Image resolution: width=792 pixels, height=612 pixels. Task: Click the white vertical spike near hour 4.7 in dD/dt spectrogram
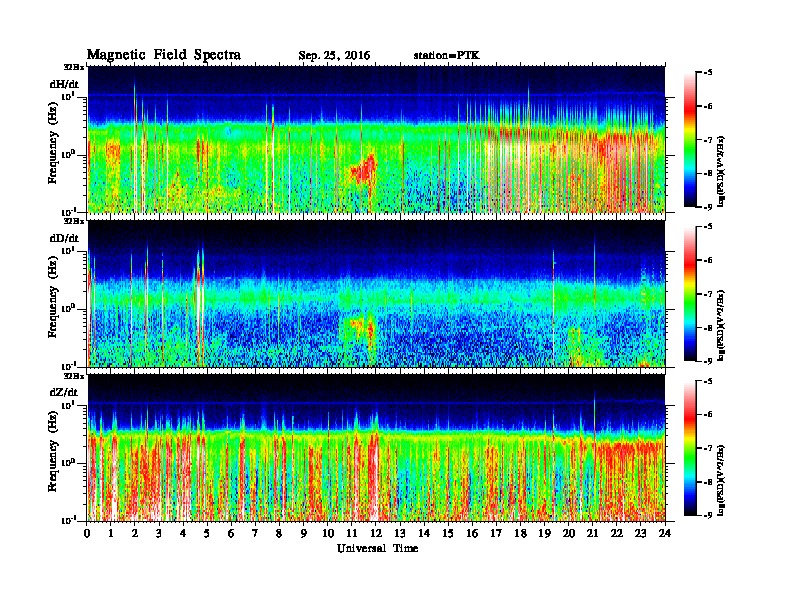pos(201,308)
